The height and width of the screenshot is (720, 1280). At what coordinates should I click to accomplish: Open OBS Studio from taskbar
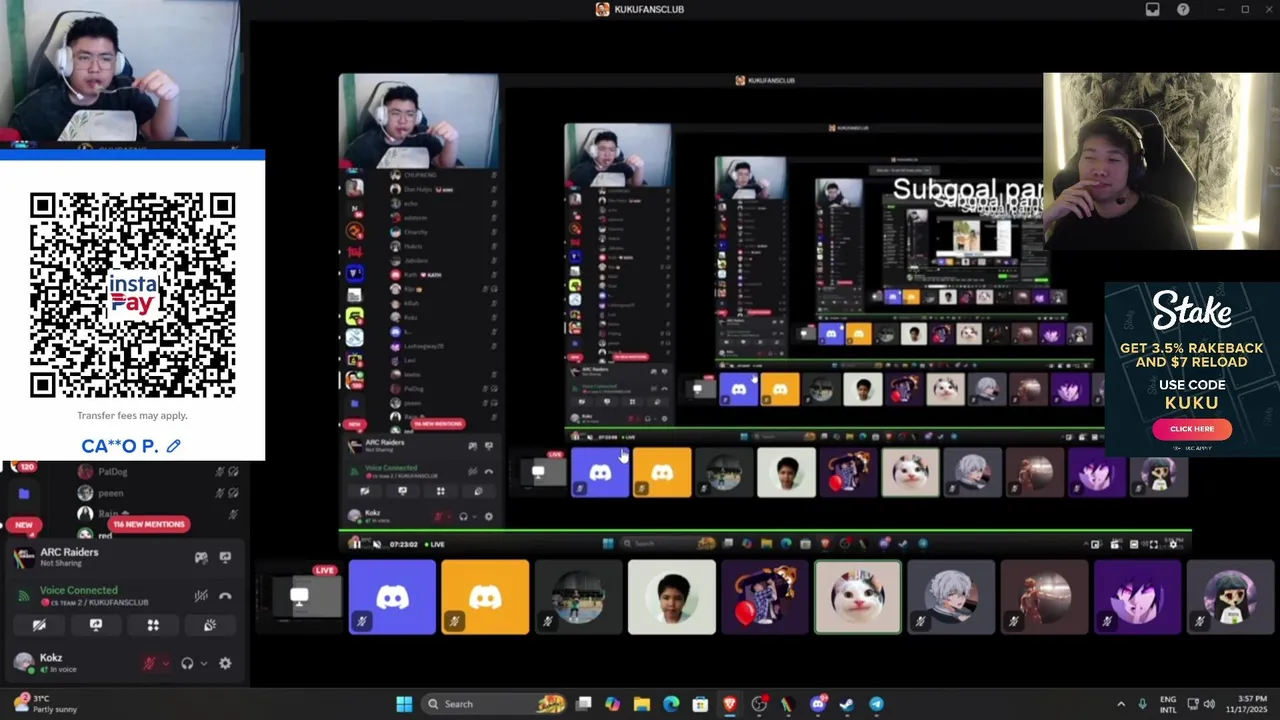[x=759, y=704]
